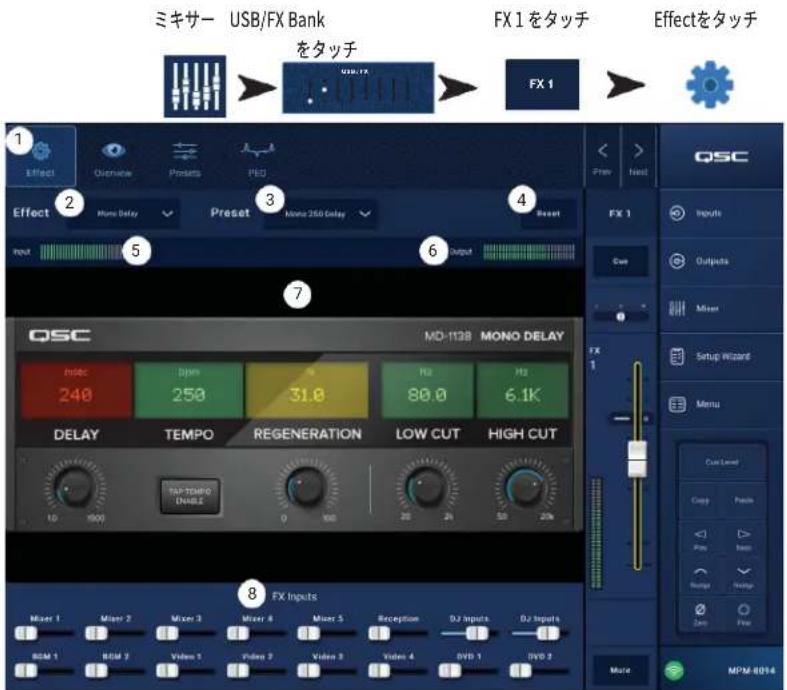This screenshot has height=690, width=787.
Task: Toggle the Mixer 2 FX input switch
Action: [114, 634]
